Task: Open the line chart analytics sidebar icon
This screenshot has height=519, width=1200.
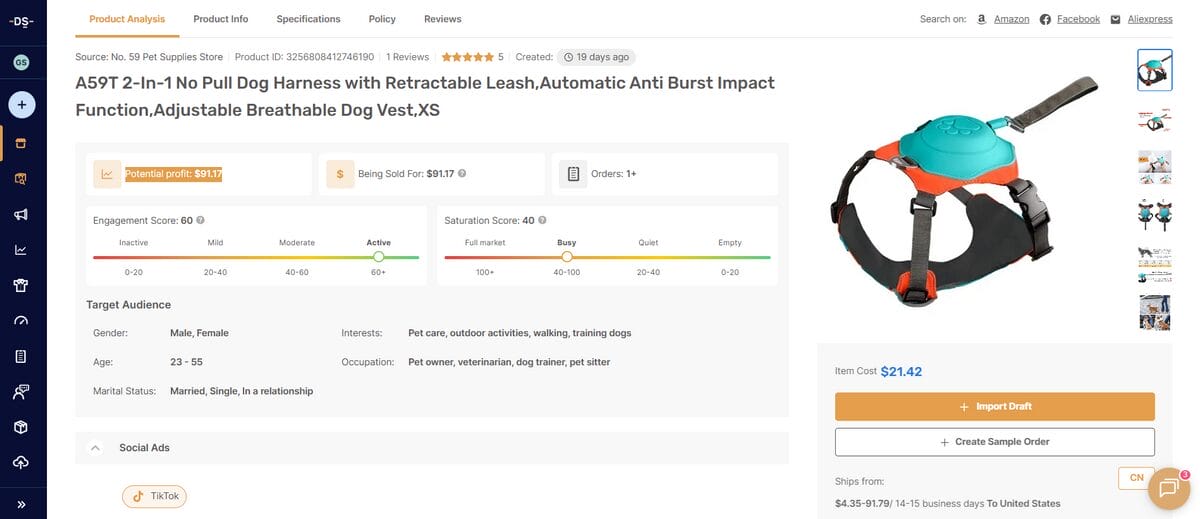Action: pyautogui.click(x=21, y=250)
